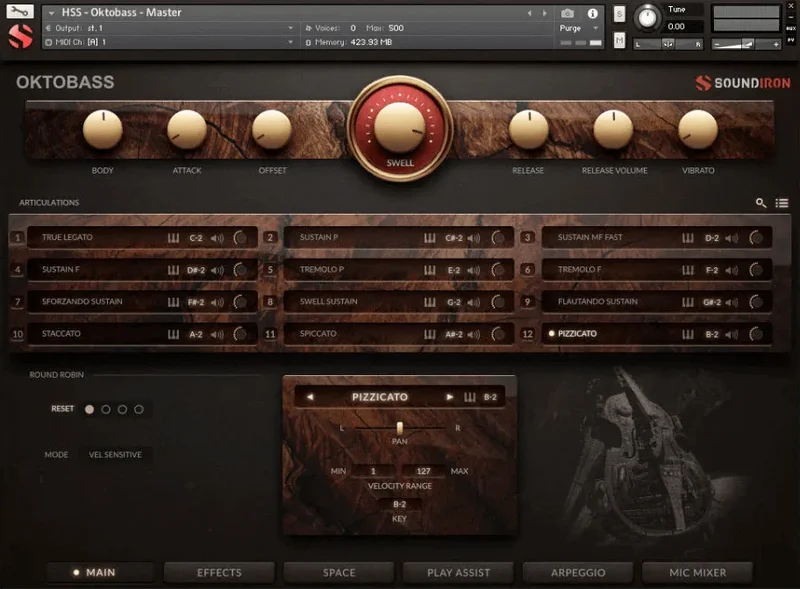Switch to the Play Assist tab
800x589 pixels.
458,573
